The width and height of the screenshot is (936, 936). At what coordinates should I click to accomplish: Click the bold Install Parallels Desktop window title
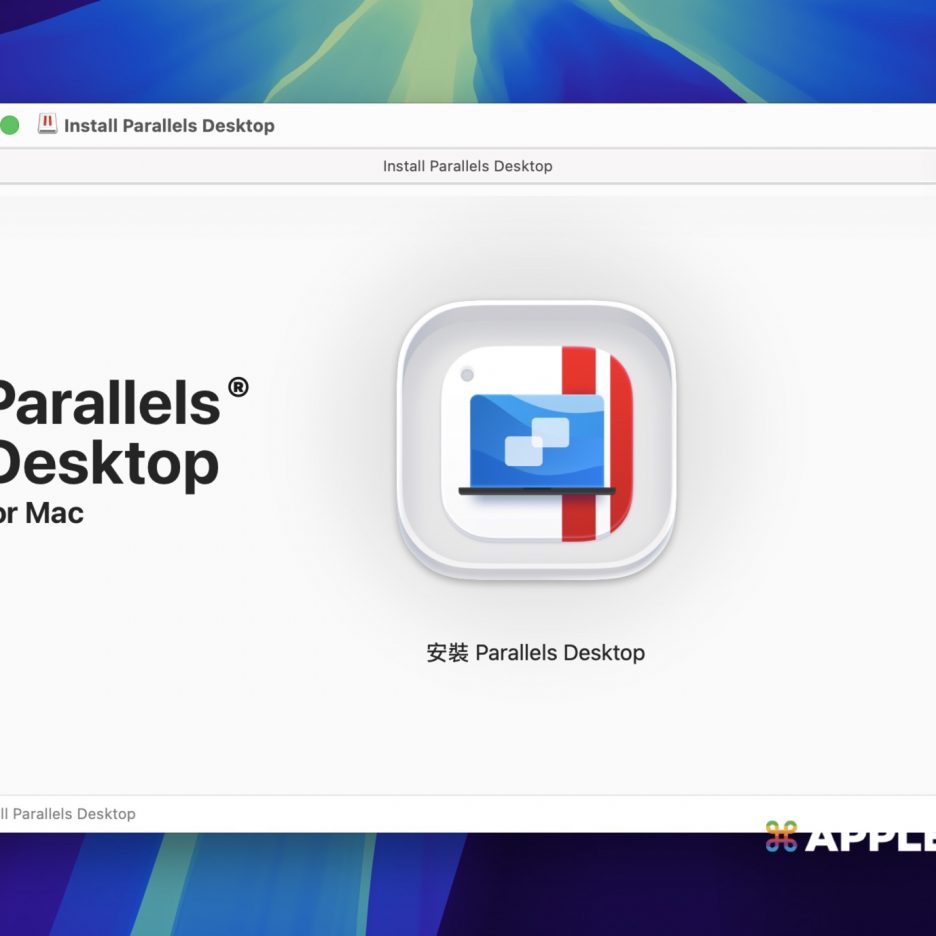pyautogui.click(x=169, y=126)
